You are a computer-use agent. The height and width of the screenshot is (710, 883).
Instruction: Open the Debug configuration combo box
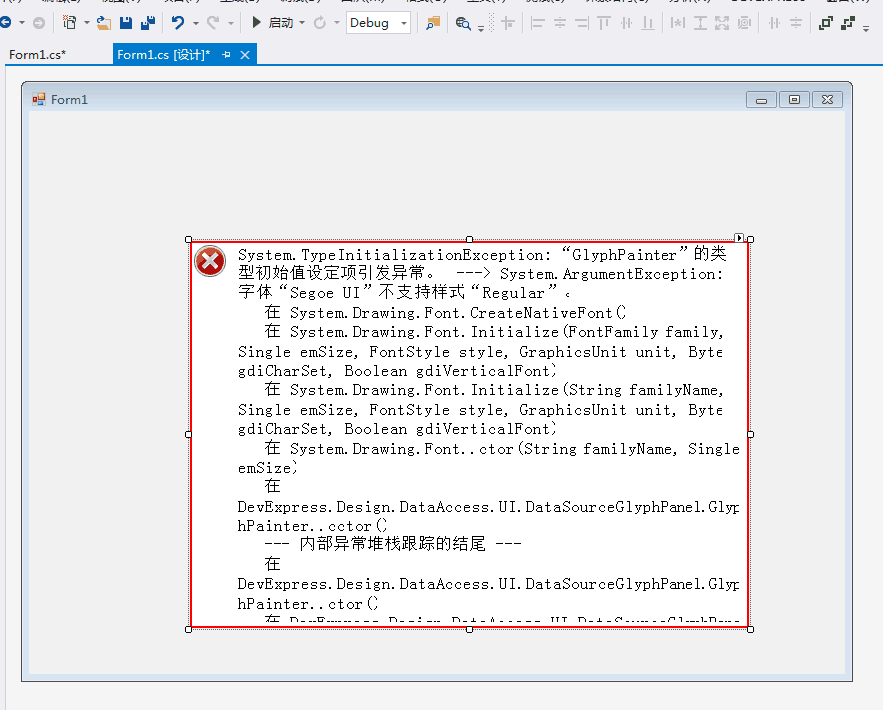[x=378, y=23]
